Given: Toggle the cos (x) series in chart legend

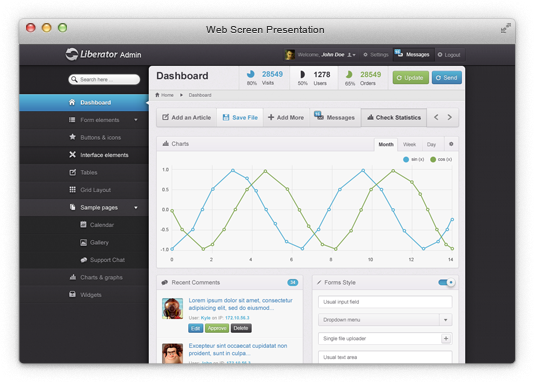Looking at the screenshot, I should pos(441,159).
